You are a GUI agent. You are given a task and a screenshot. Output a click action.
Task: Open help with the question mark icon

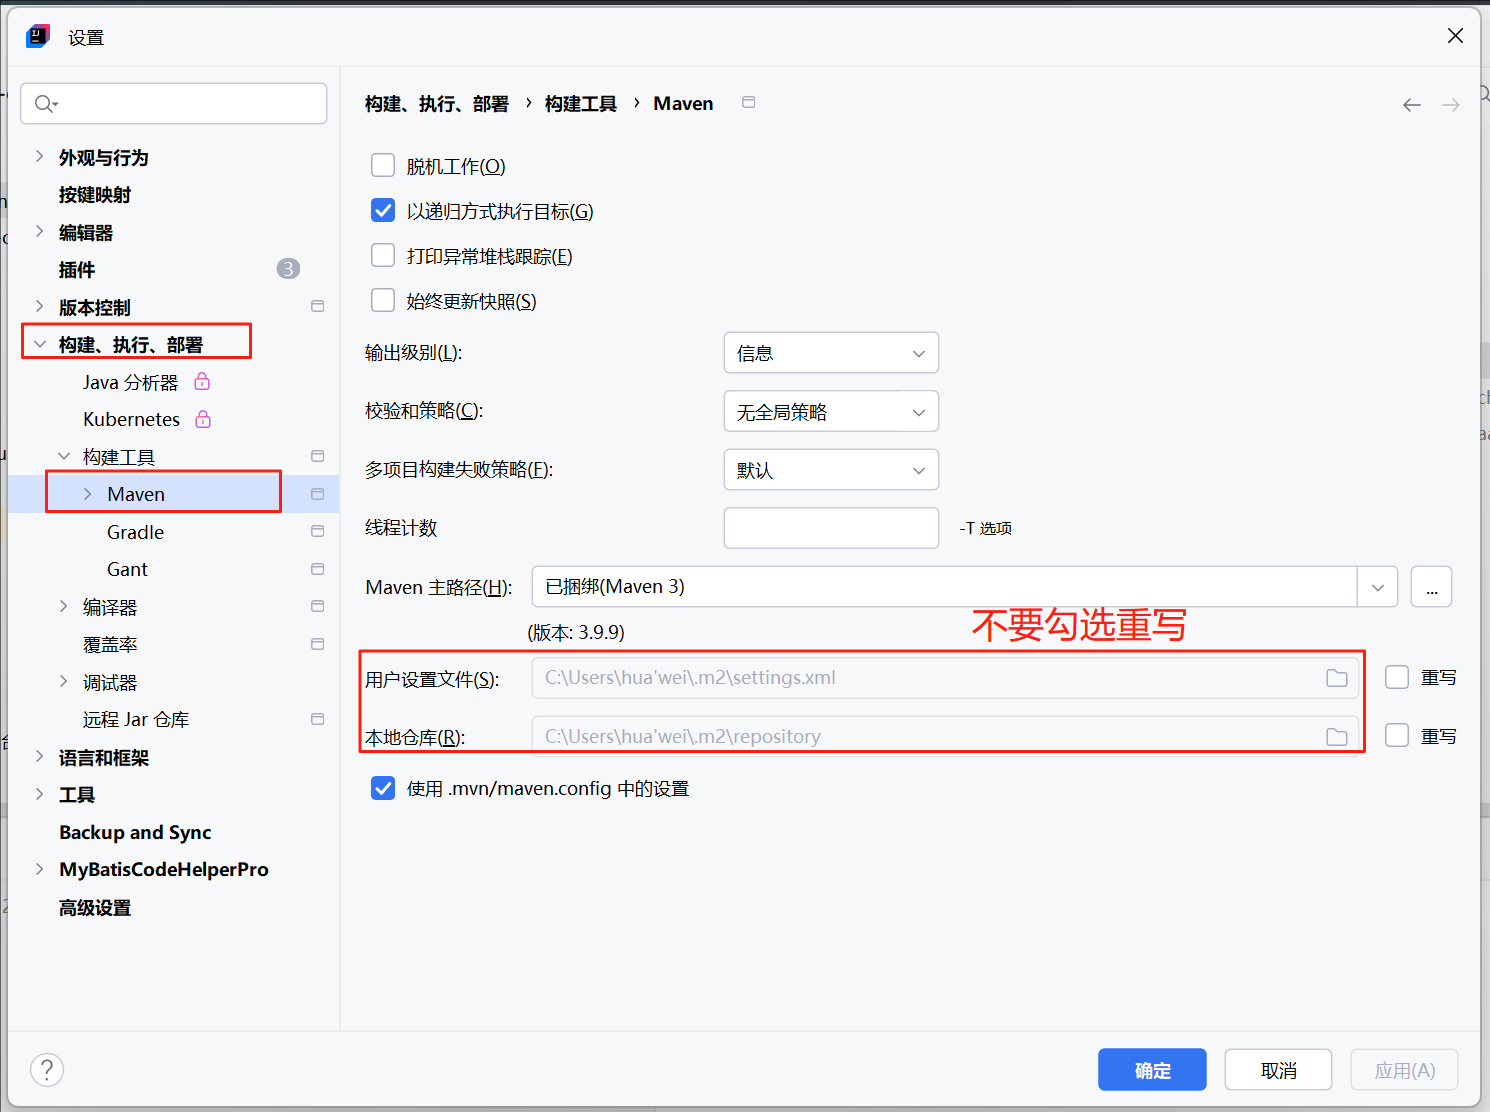tap(47, 1070)
